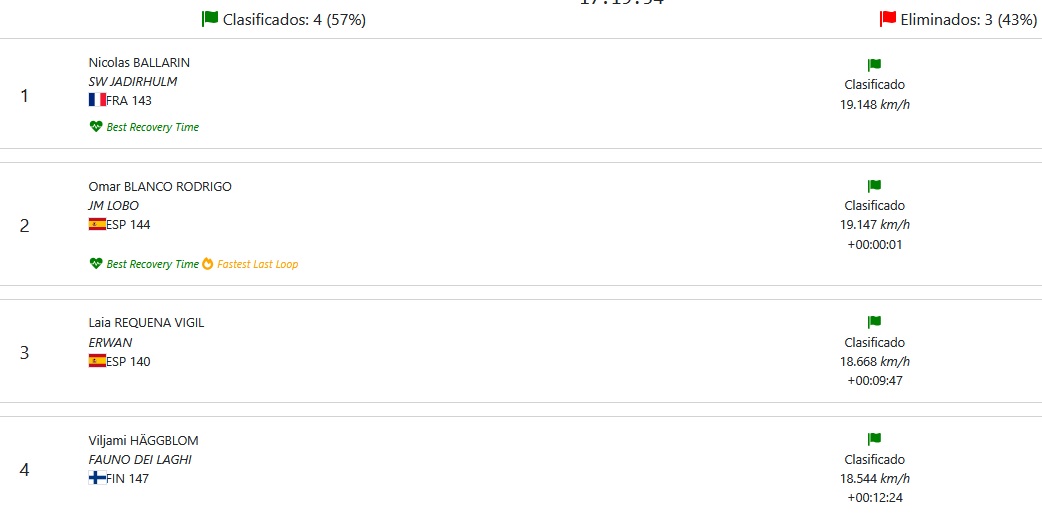Viewport: 1042px width, 517px height.
Task: Click the heart icon under Omar BLANCO RODRIGO
Action: coord(96,264)
